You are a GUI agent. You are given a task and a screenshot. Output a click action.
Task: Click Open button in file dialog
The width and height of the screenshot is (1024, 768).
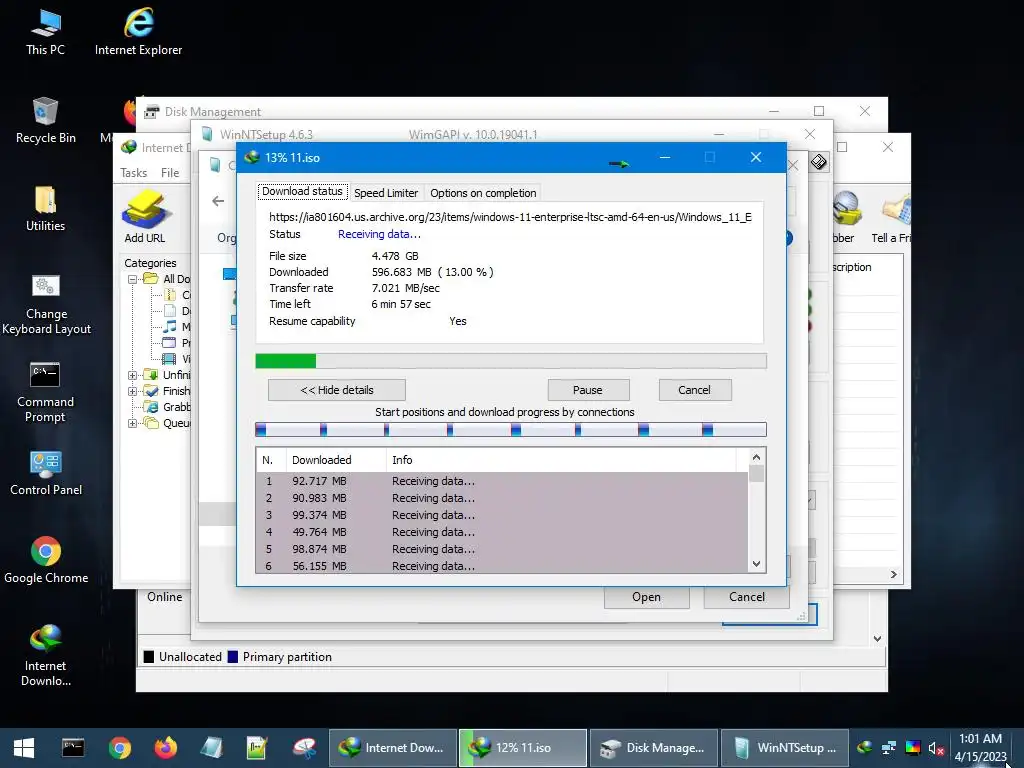[647, 597]
